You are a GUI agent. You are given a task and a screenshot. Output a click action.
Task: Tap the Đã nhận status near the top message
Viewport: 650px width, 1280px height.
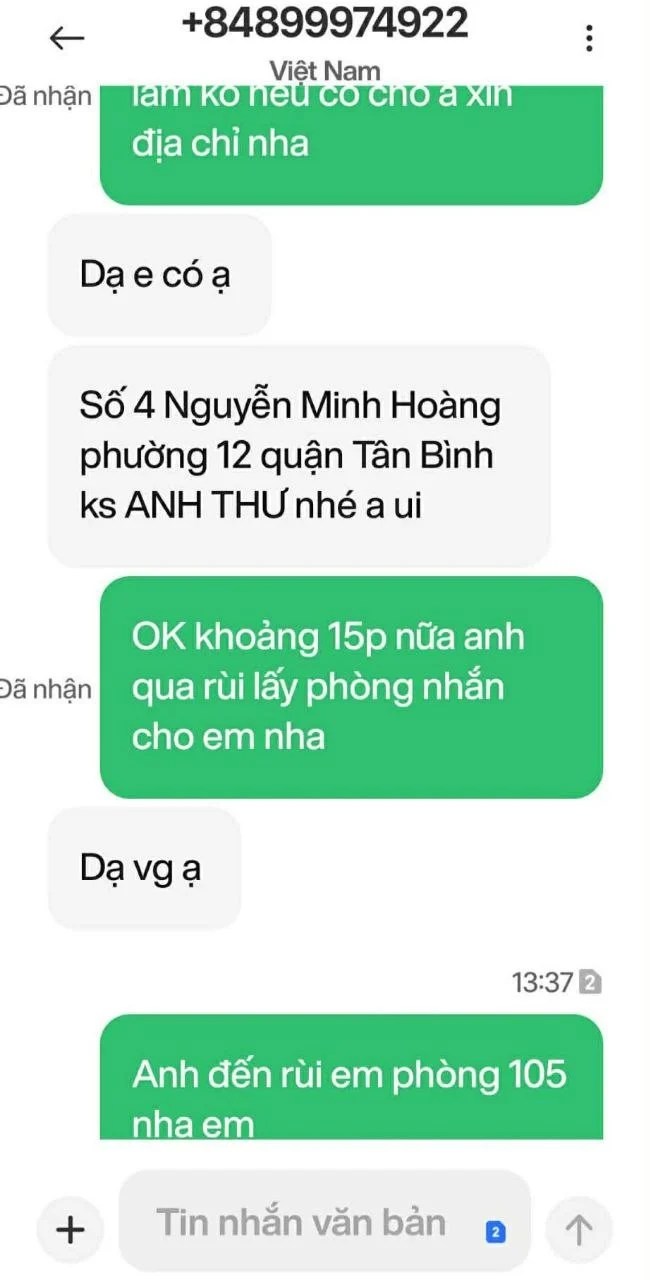point(46,96)
